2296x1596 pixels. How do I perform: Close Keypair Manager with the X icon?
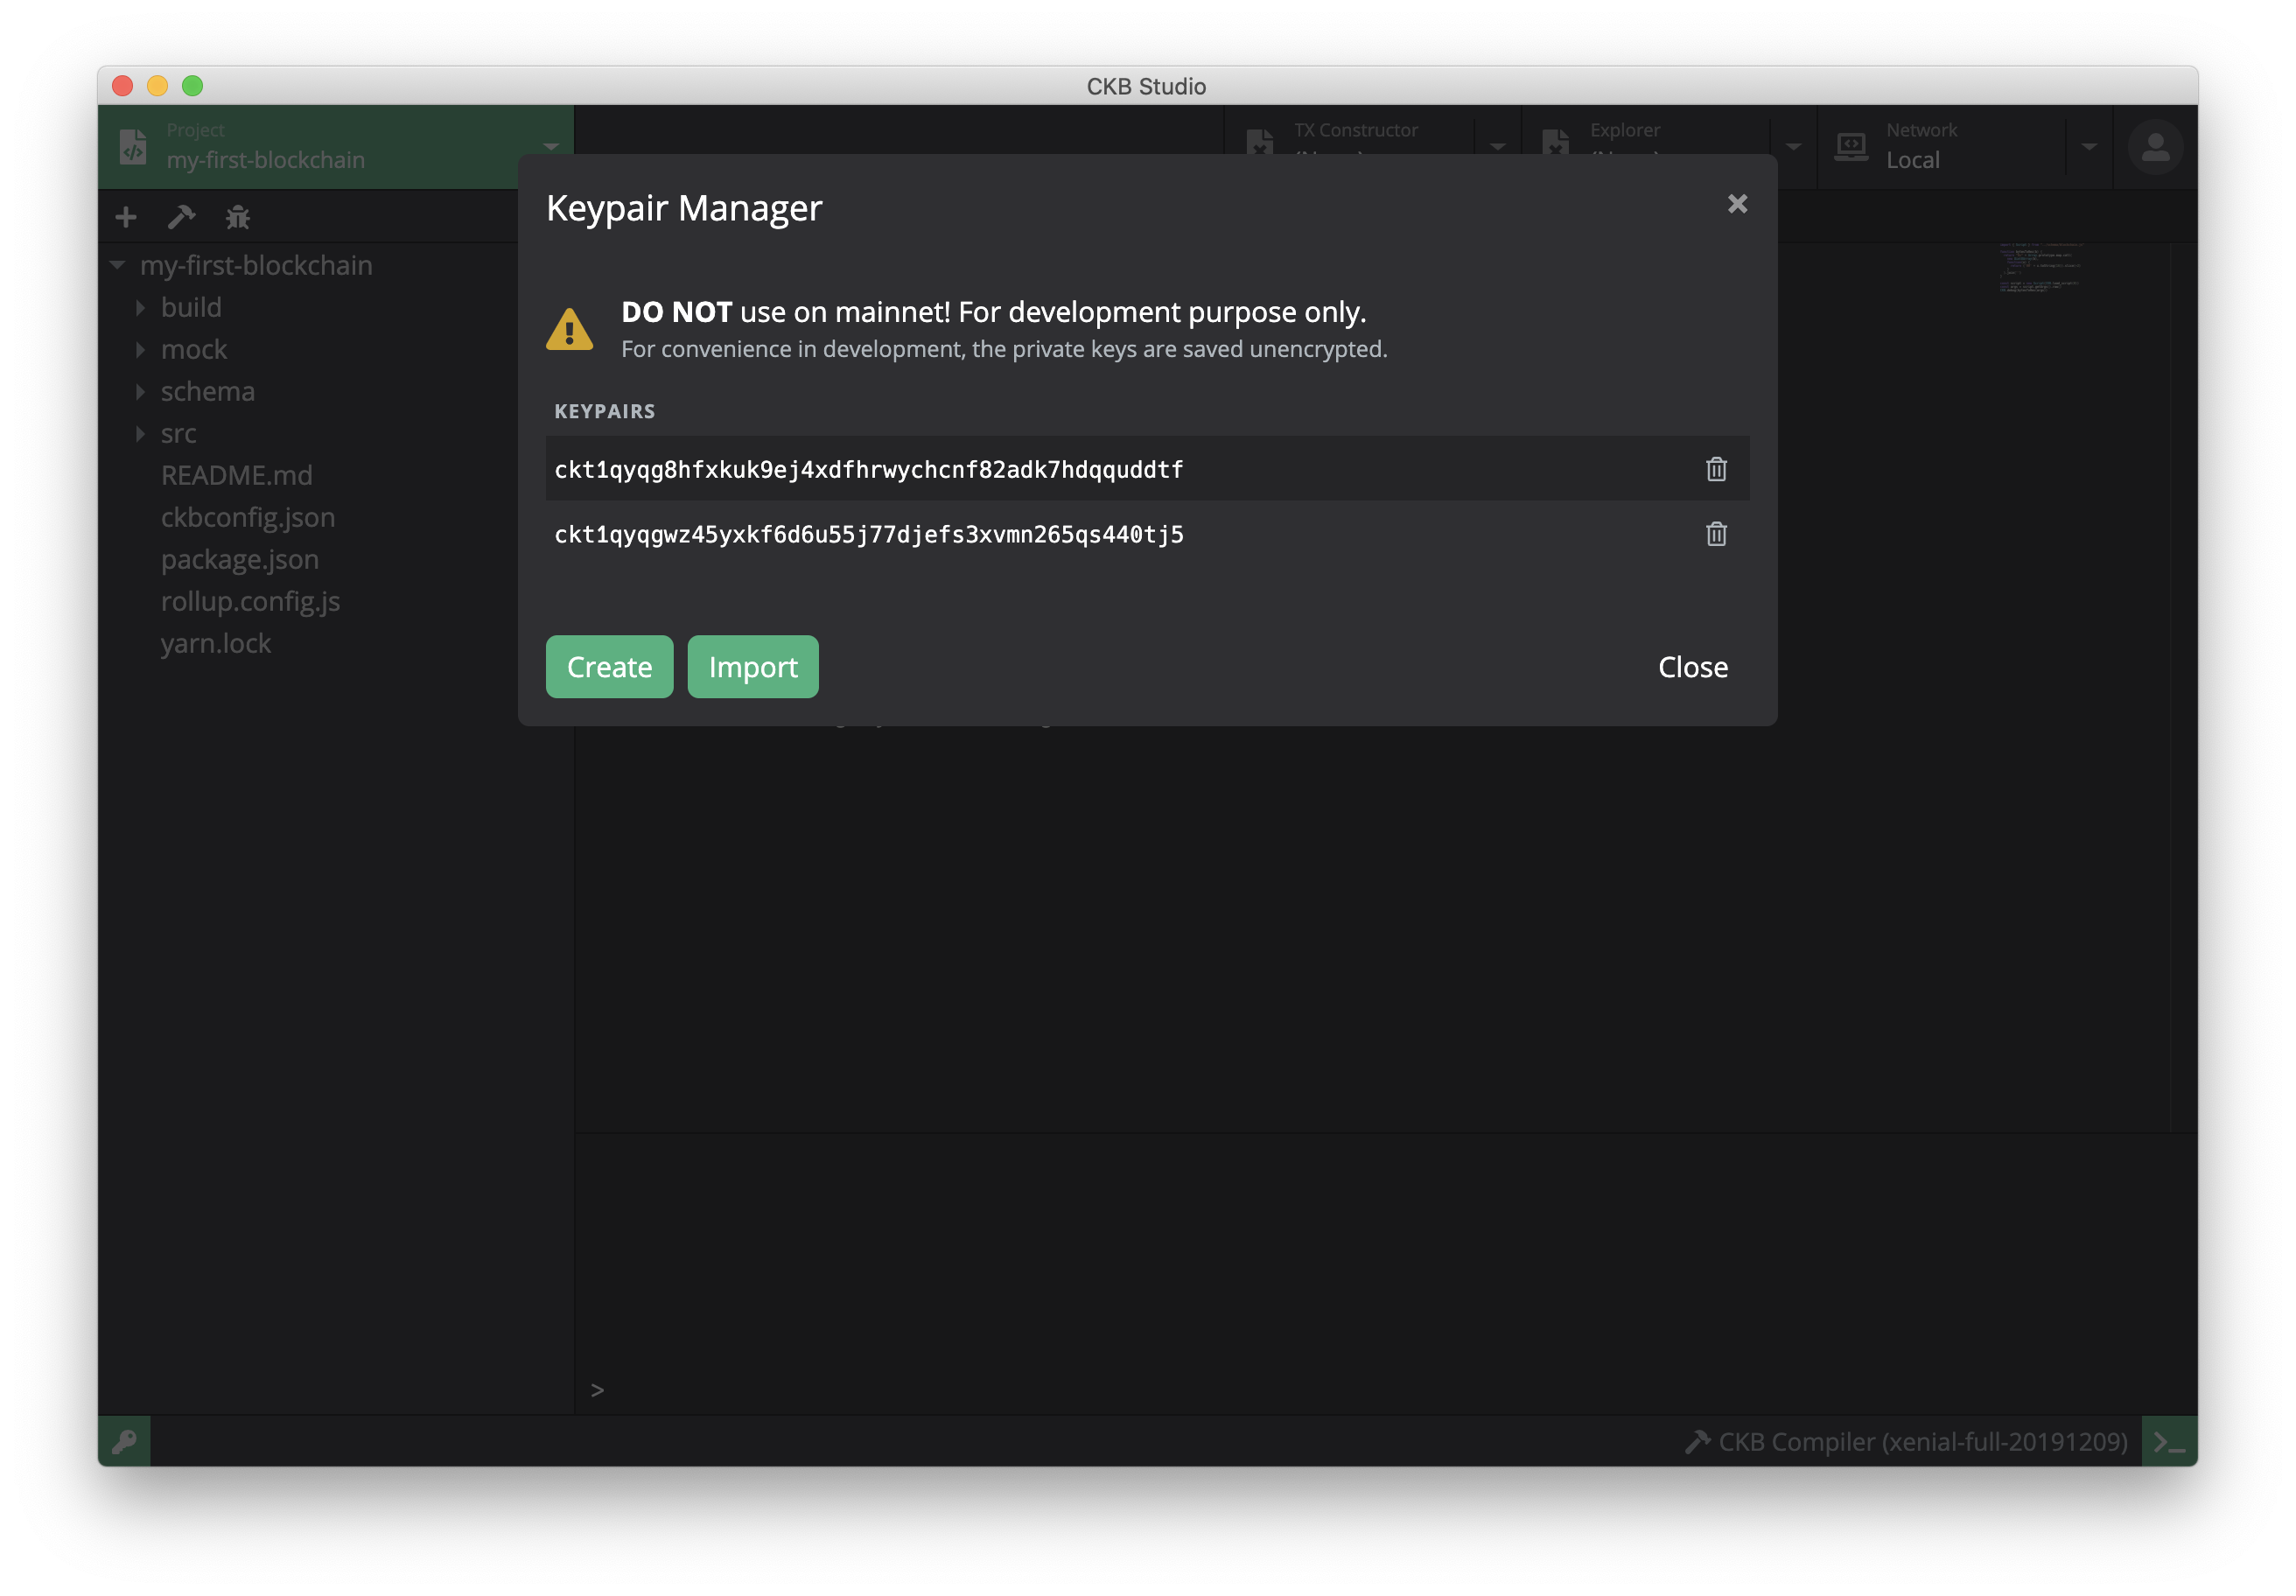(1737, 204)
